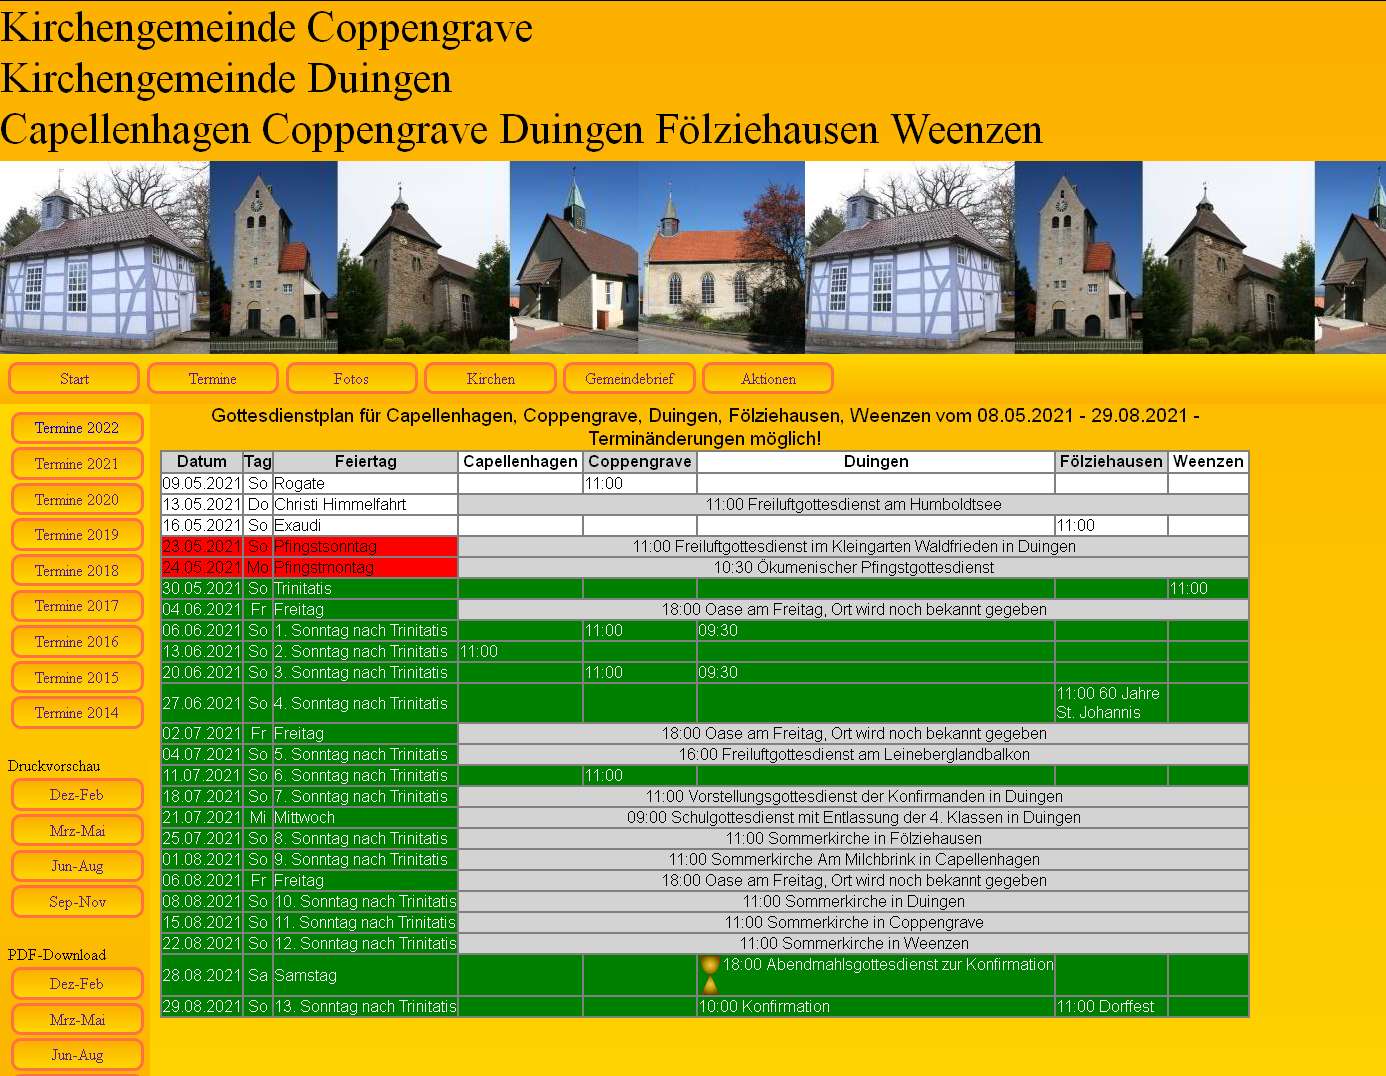This screenshot has width=1386, height=1076.
Task: Click the Kirchengemeinde Coppengrave heading
Action: click(x=266, y=27)
